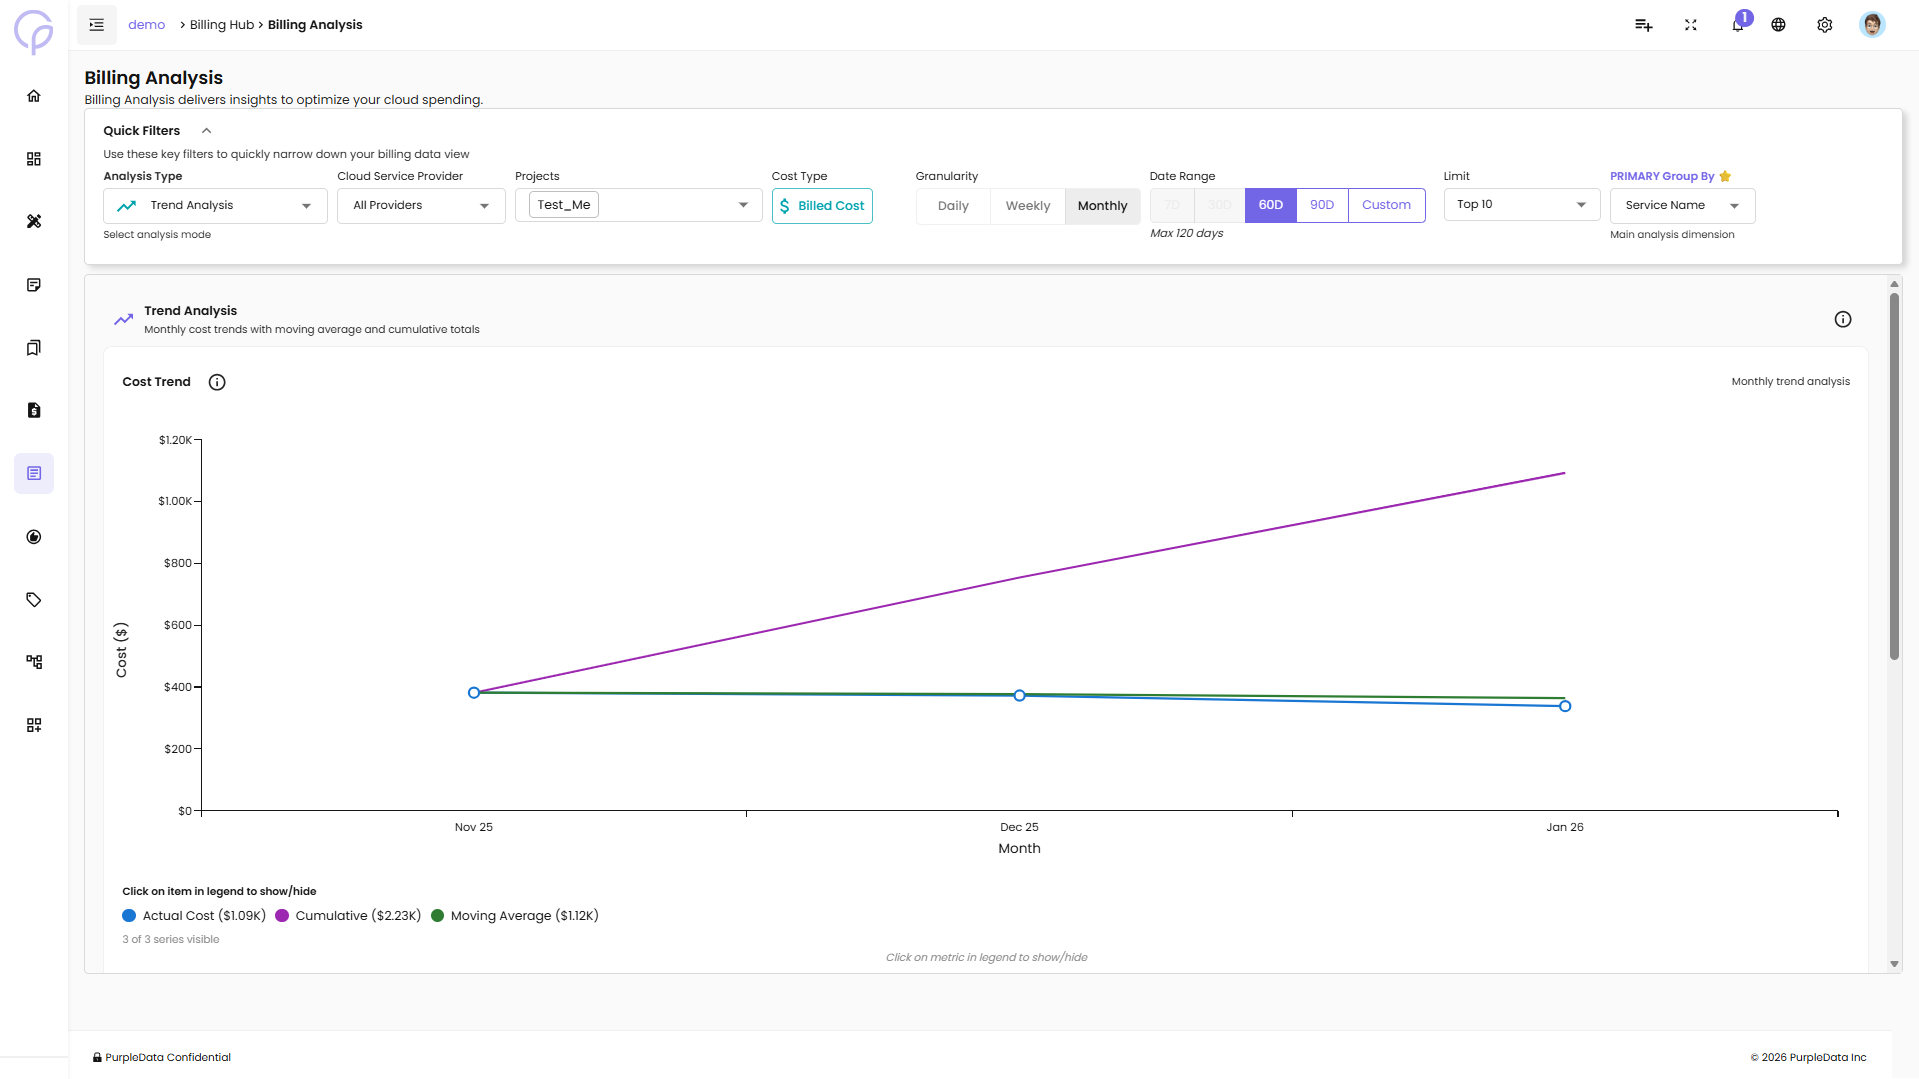The width and height of the screenshot is (1919, 1079).
Task: Click the Trend Analysis info icon
Action: 1842,319
